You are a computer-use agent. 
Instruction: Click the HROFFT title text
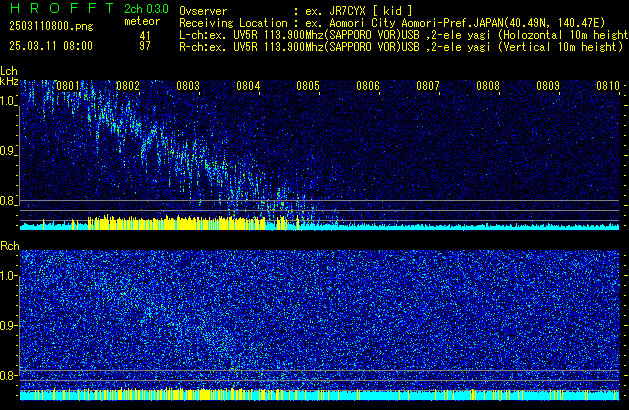point(62,8)
